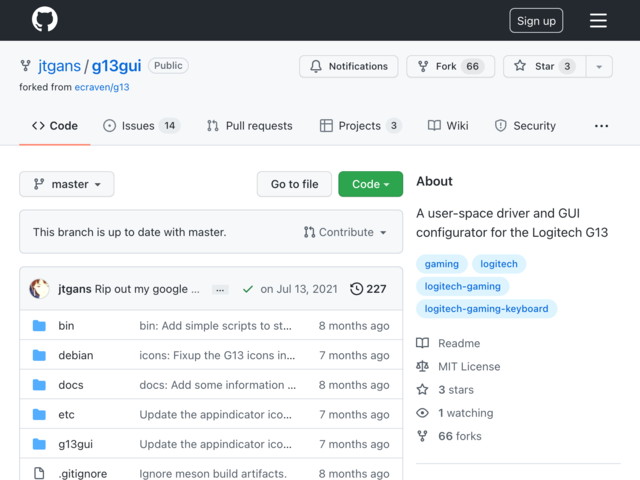Viewport: 640px width, 480px height.
Task: Click the etc folder icon
Action: coord(39,414)
